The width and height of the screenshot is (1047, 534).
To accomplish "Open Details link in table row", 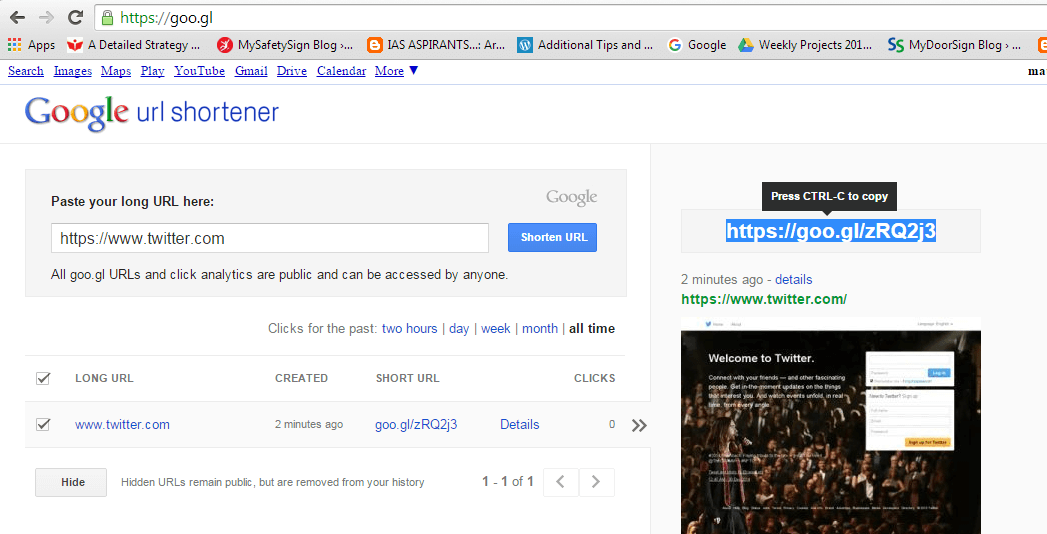I will click(x=519, y=425).
